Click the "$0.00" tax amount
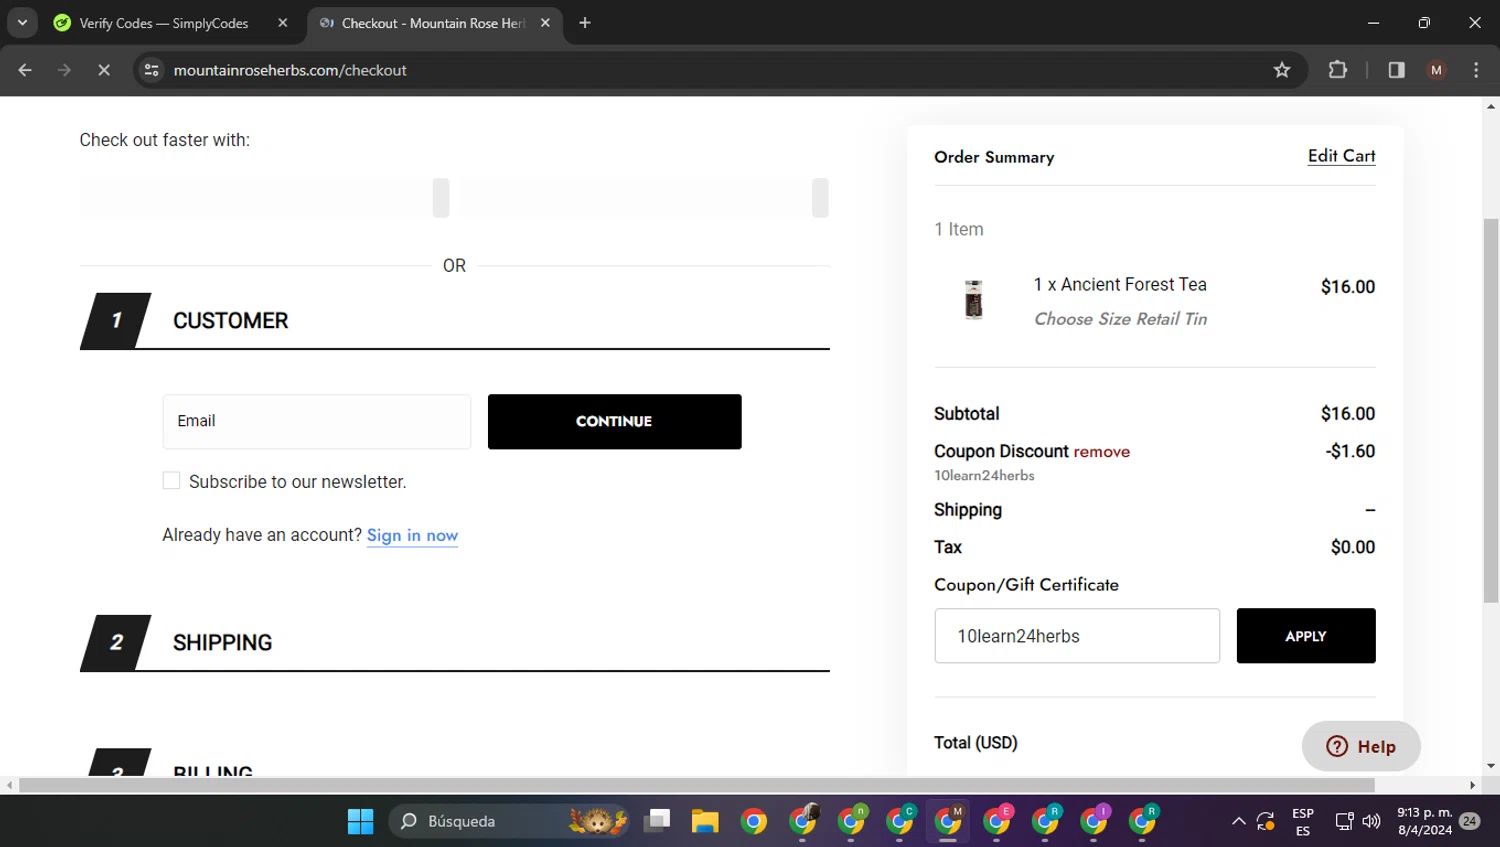 coord(1353,547)
